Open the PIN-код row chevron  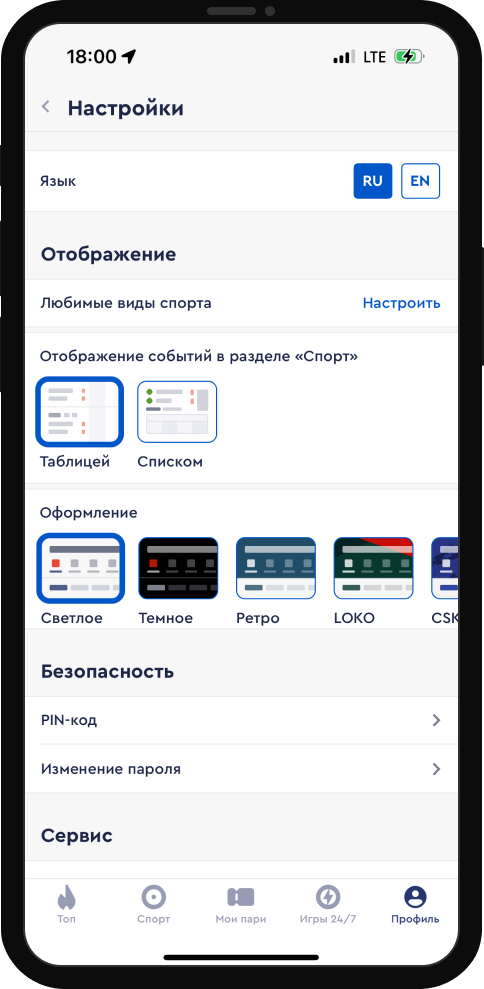tap(436, 720)
